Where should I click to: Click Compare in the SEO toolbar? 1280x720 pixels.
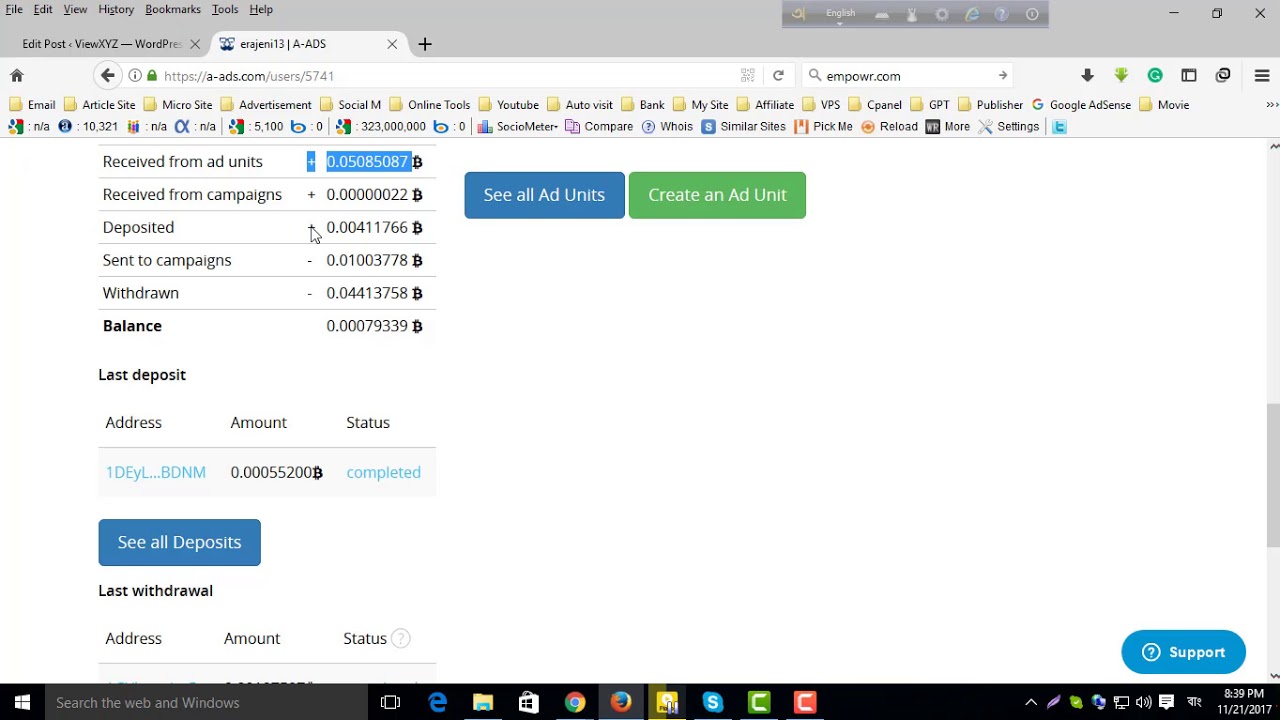click(x=599, y=127)
